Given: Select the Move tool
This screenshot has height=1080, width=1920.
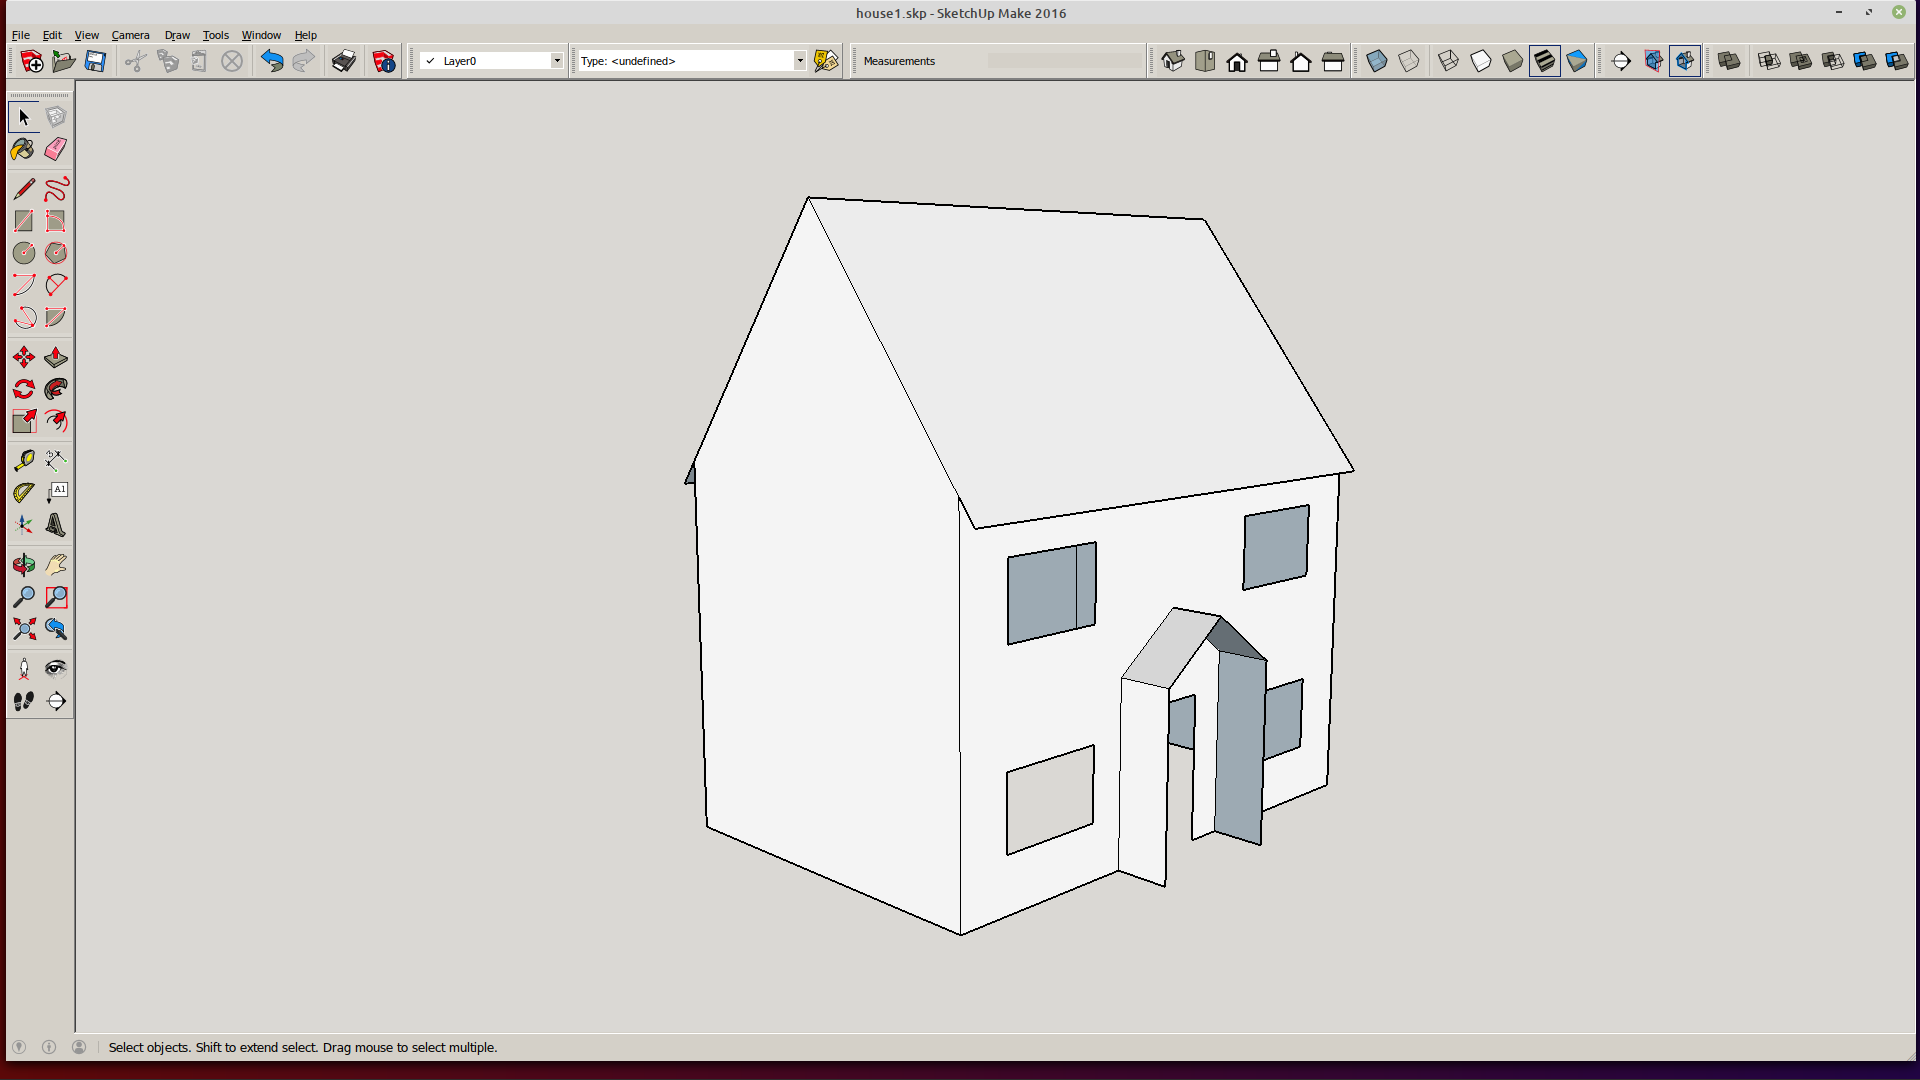Looking at the screenshot, I should [24, 357].
